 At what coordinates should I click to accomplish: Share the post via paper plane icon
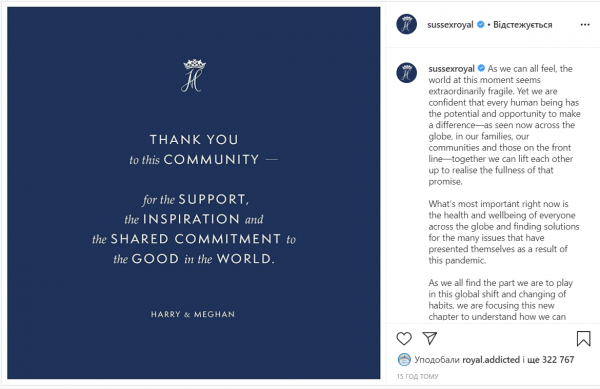tap(430, 338)
